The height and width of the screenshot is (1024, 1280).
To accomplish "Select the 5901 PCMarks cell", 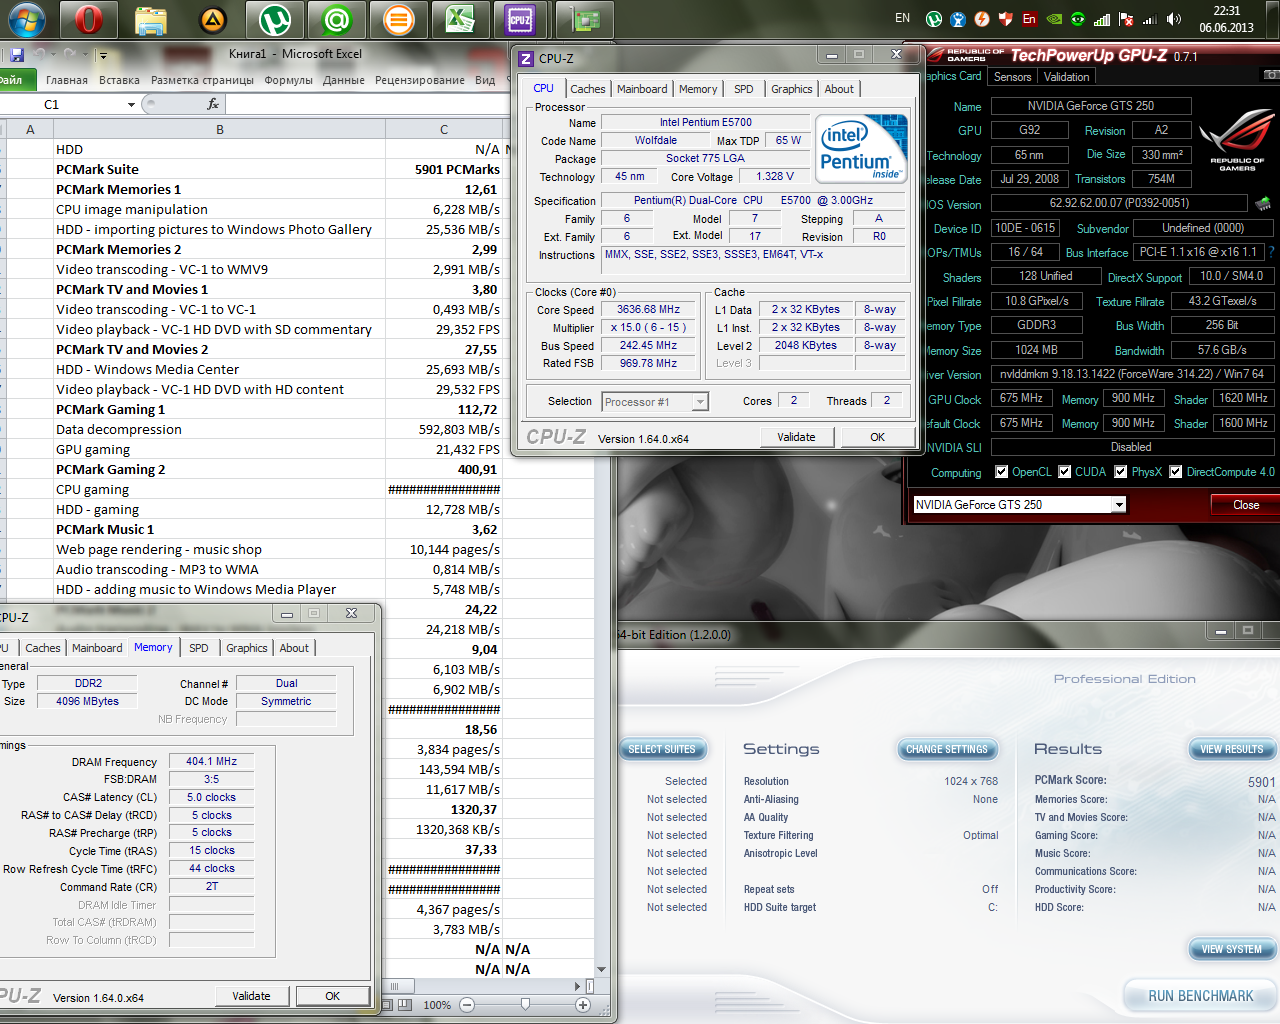I will click(444, 169).
